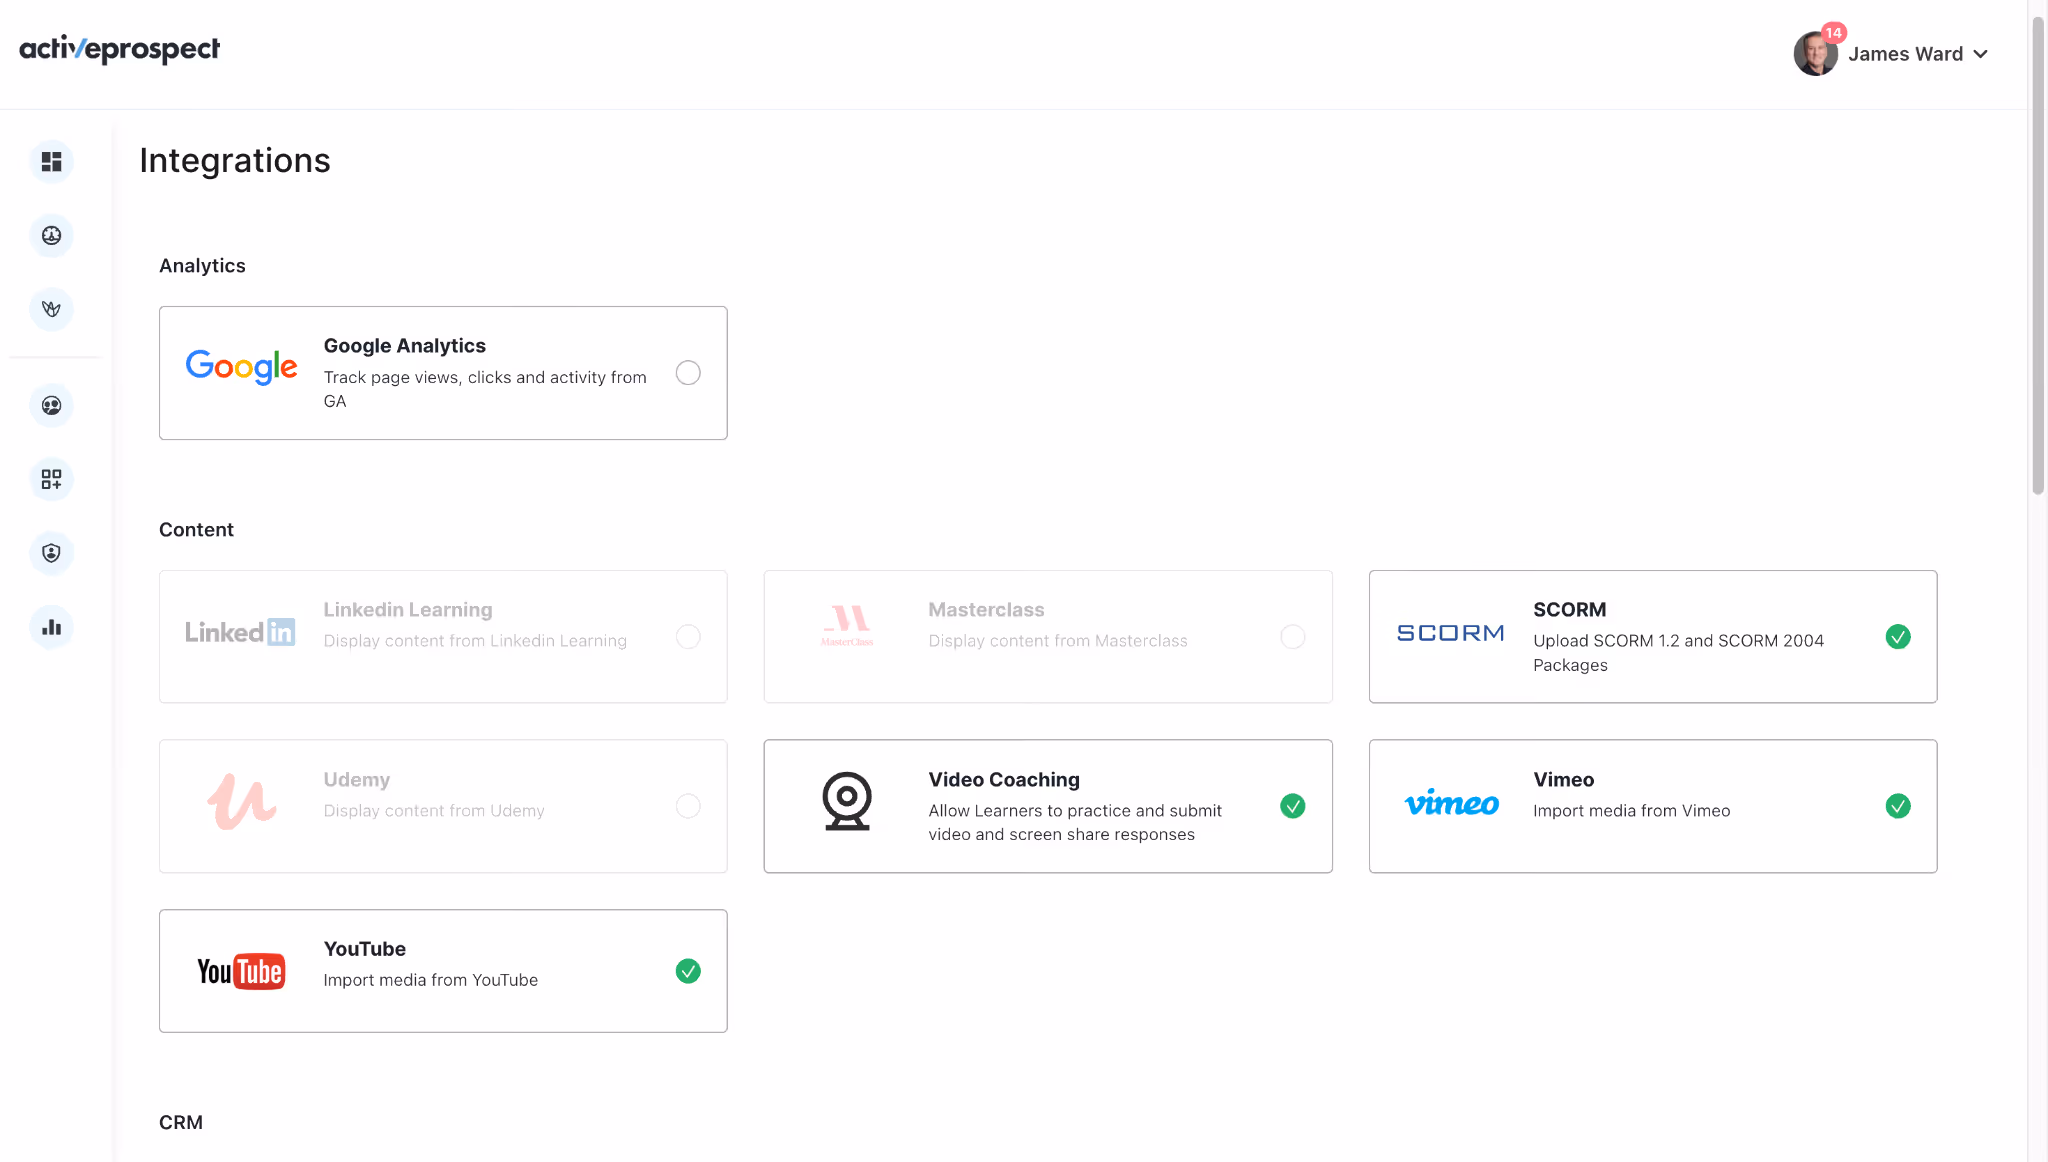This screenshot has height=1162, width=2048.
Task: Turn off the Vimeo integration
Action: click(x=1898, y=806)
